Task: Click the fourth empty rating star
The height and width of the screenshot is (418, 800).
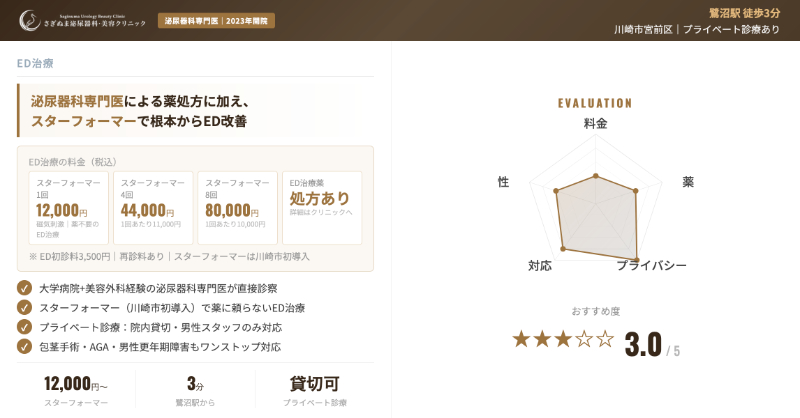Action: 584,339
